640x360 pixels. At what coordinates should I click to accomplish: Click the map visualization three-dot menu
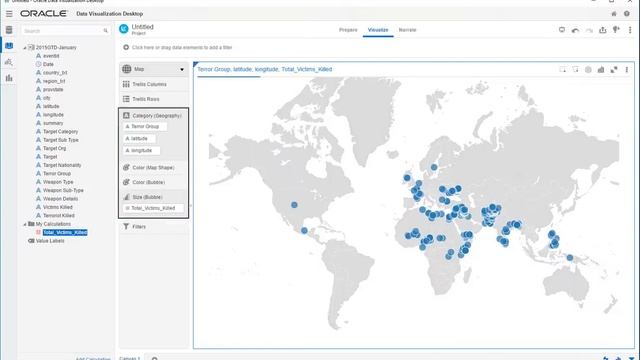pyautogui.click(x=627, y=70)
